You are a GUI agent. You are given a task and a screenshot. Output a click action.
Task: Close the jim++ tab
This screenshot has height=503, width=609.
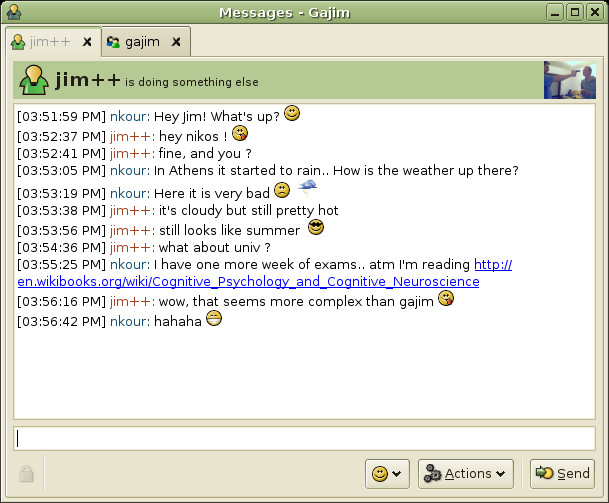click(x=87, y=42)
